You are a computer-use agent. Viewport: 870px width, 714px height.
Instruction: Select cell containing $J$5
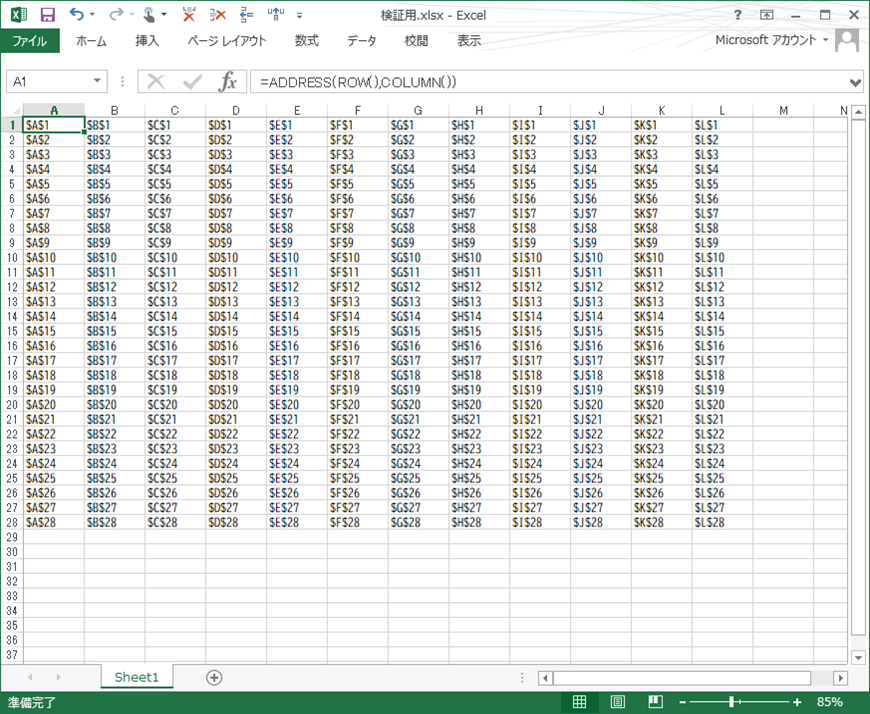coord(601,184)
